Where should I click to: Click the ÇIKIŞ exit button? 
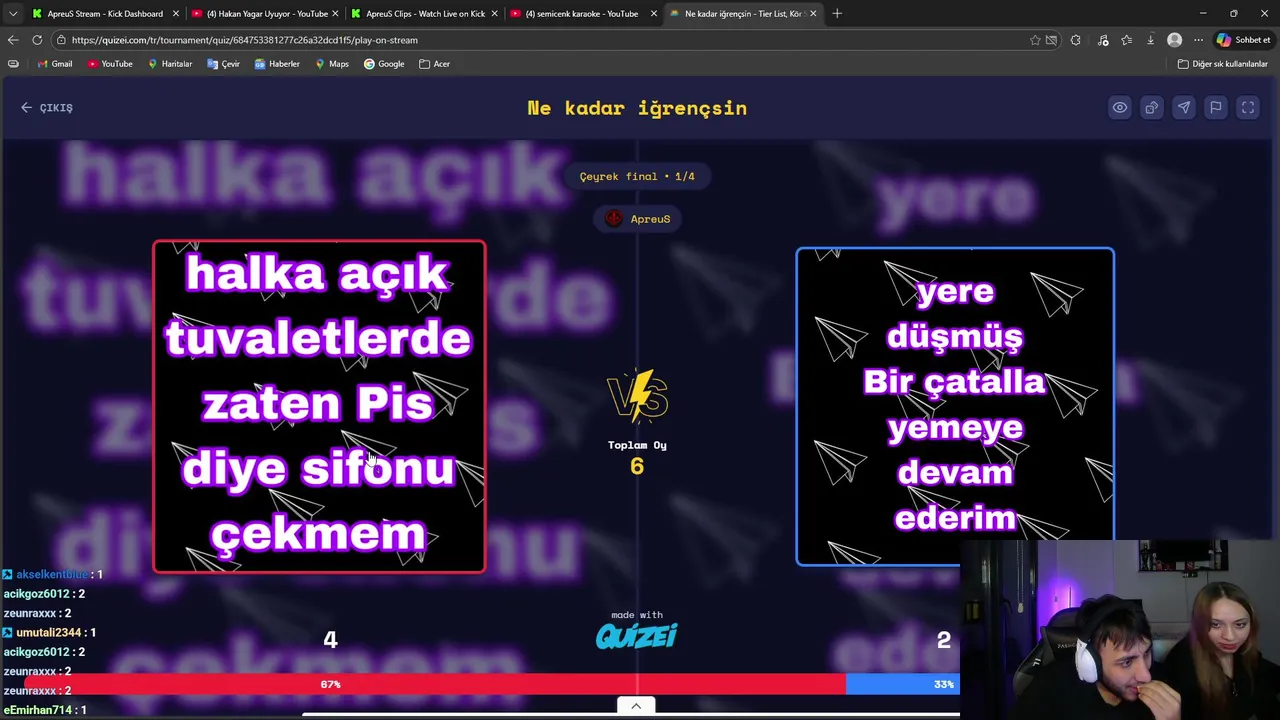click(47, 107)
